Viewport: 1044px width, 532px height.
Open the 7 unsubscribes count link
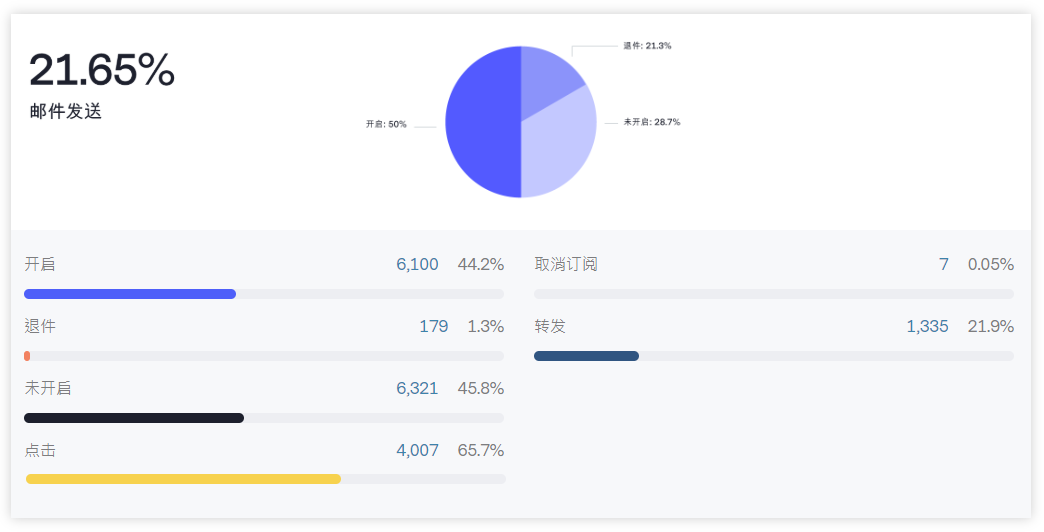click(943, 265)
